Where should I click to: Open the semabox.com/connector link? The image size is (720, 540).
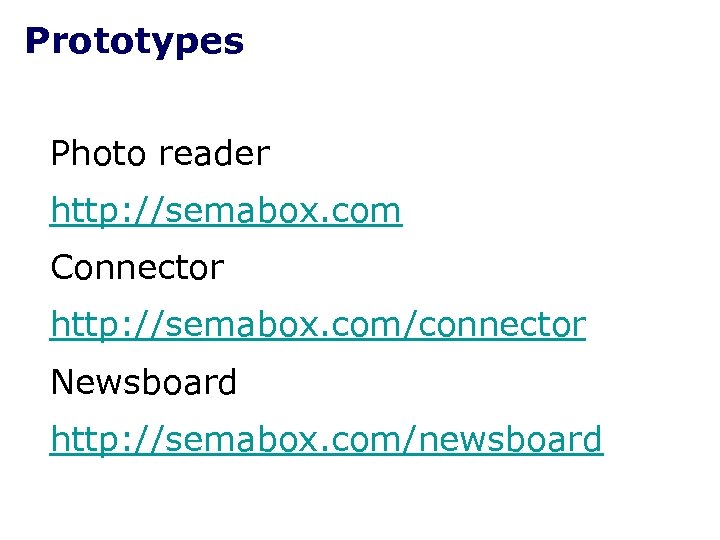[x=318, y=325]
